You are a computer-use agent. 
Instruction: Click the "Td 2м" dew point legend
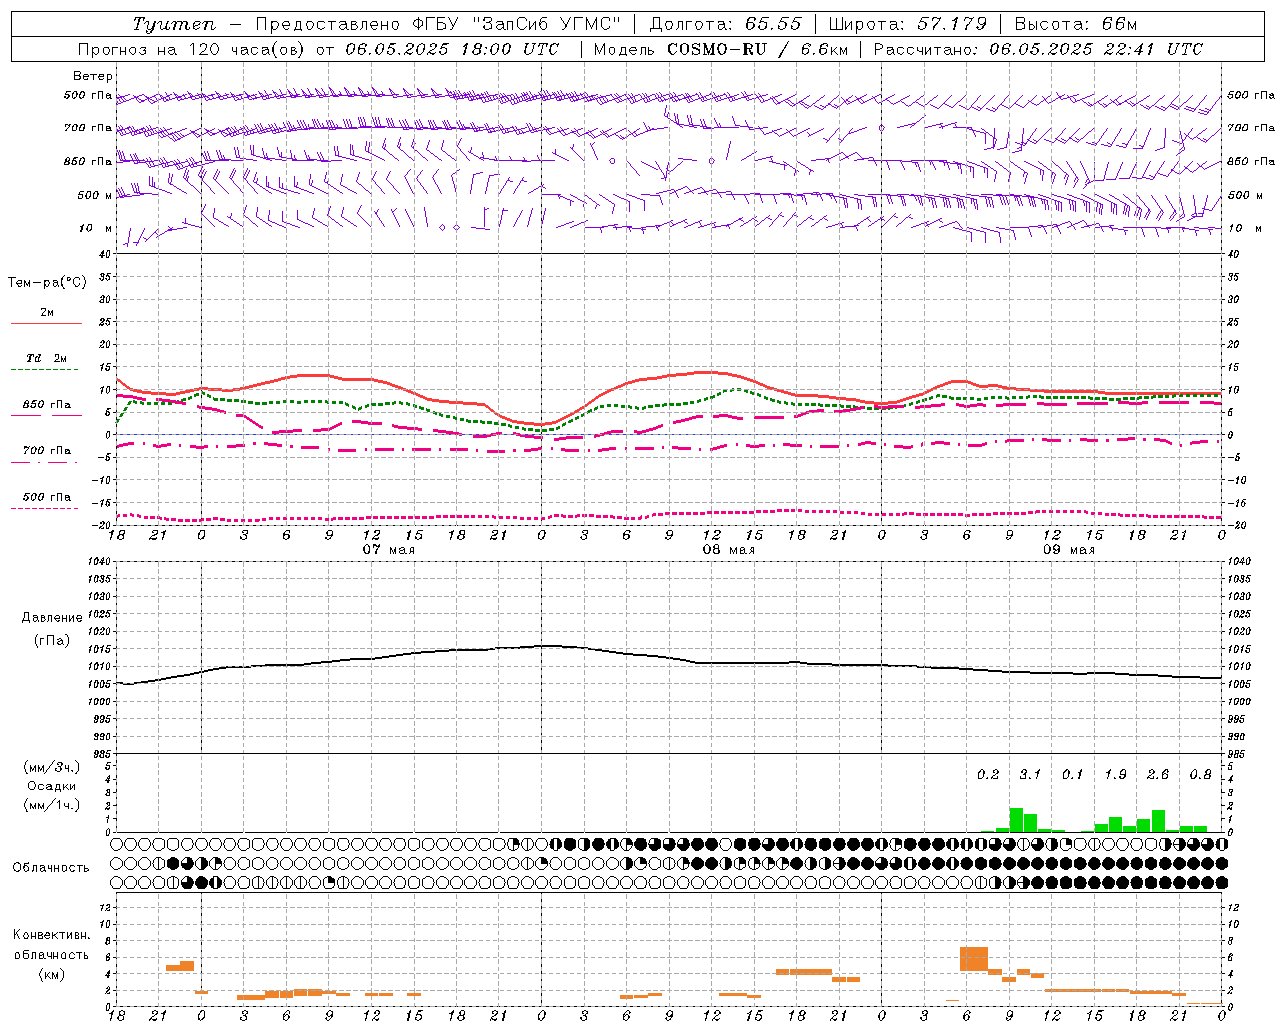46,358
